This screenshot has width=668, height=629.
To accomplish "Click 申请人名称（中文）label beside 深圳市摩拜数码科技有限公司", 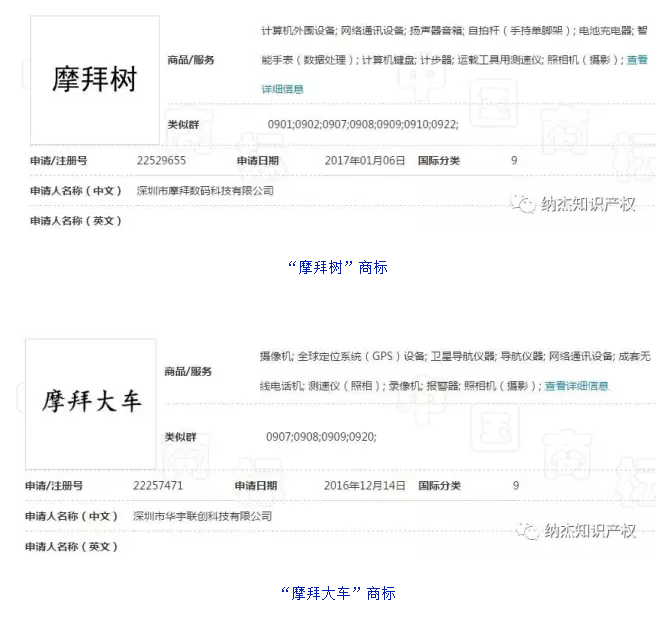I will 76,190.
